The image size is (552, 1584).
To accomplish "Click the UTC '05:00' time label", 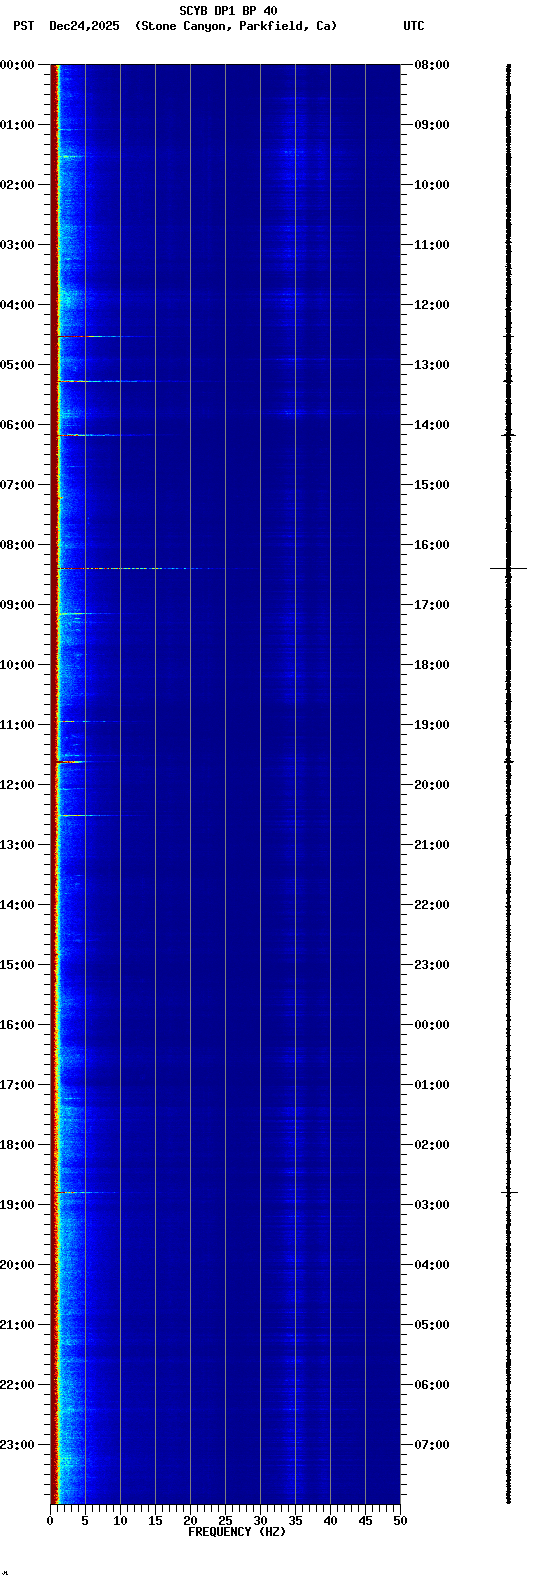I will (432, 1325).
